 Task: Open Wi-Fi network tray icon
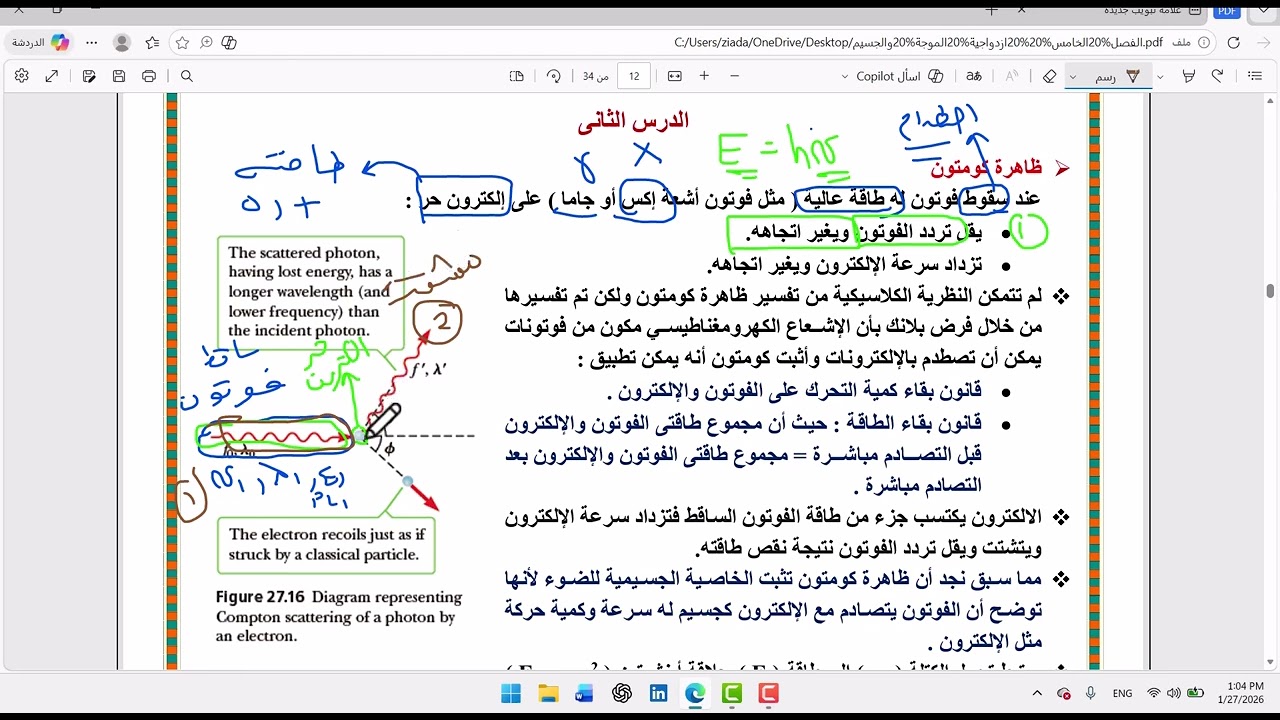coord(1153,693)
